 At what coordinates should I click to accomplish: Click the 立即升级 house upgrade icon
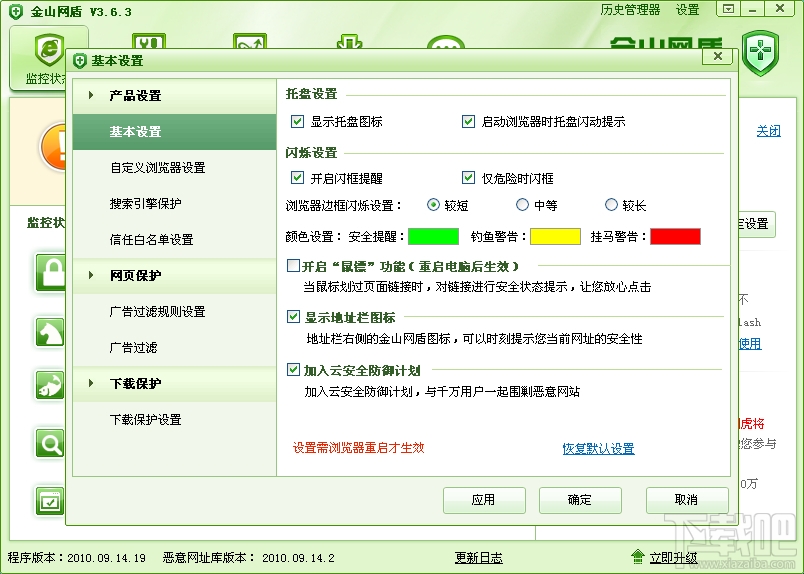pyautogui.click(x=637, y=557)
